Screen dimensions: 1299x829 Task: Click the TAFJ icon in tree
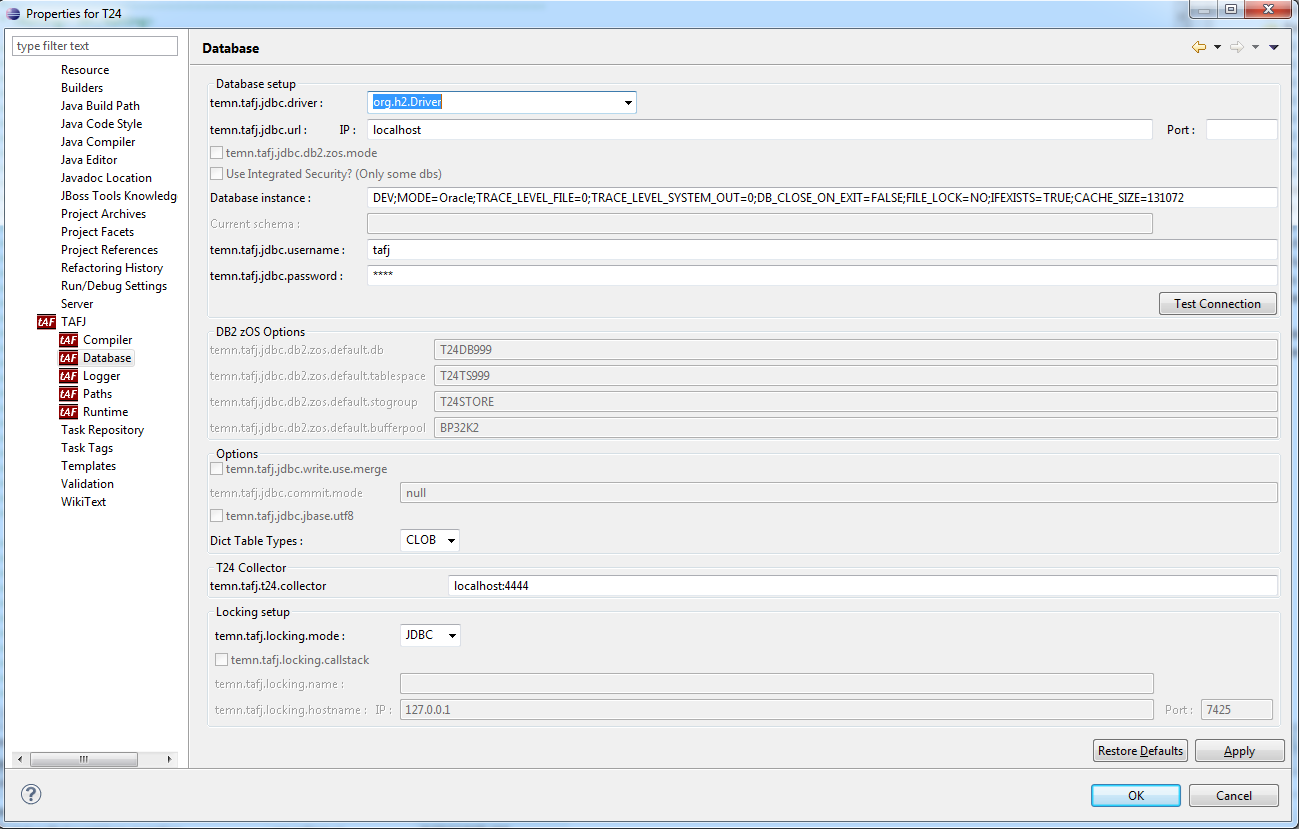(46, 322)
